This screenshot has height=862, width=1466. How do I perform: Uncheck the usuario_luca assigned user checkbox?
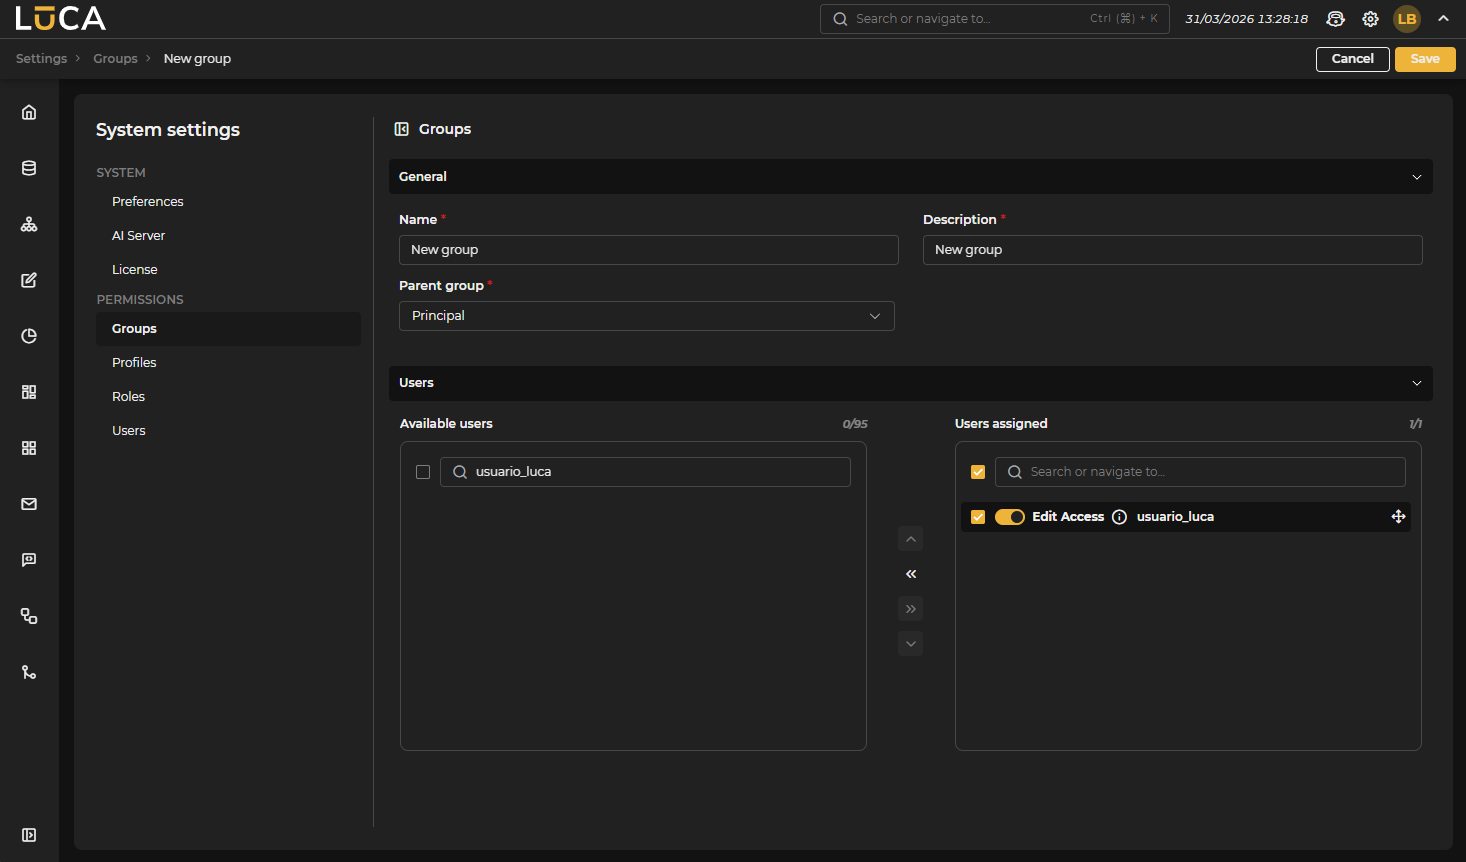coord(978,517)
